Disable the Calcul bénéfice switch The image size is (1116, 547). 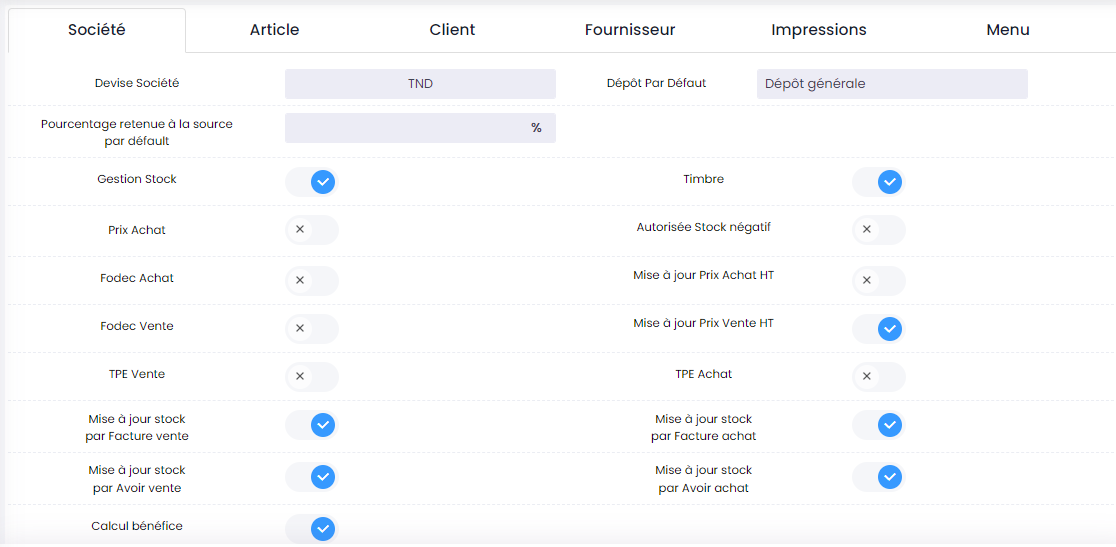(x=312, y=528)
